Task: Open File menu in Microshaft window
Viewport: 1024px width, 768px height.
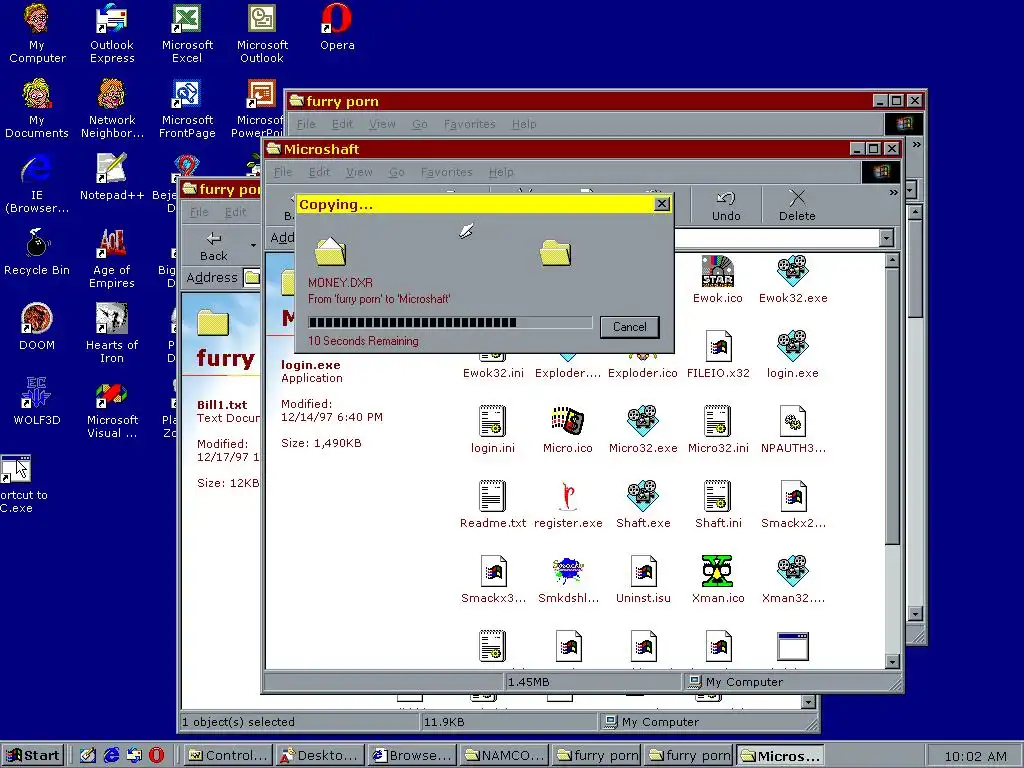Action: click(283, 172)
